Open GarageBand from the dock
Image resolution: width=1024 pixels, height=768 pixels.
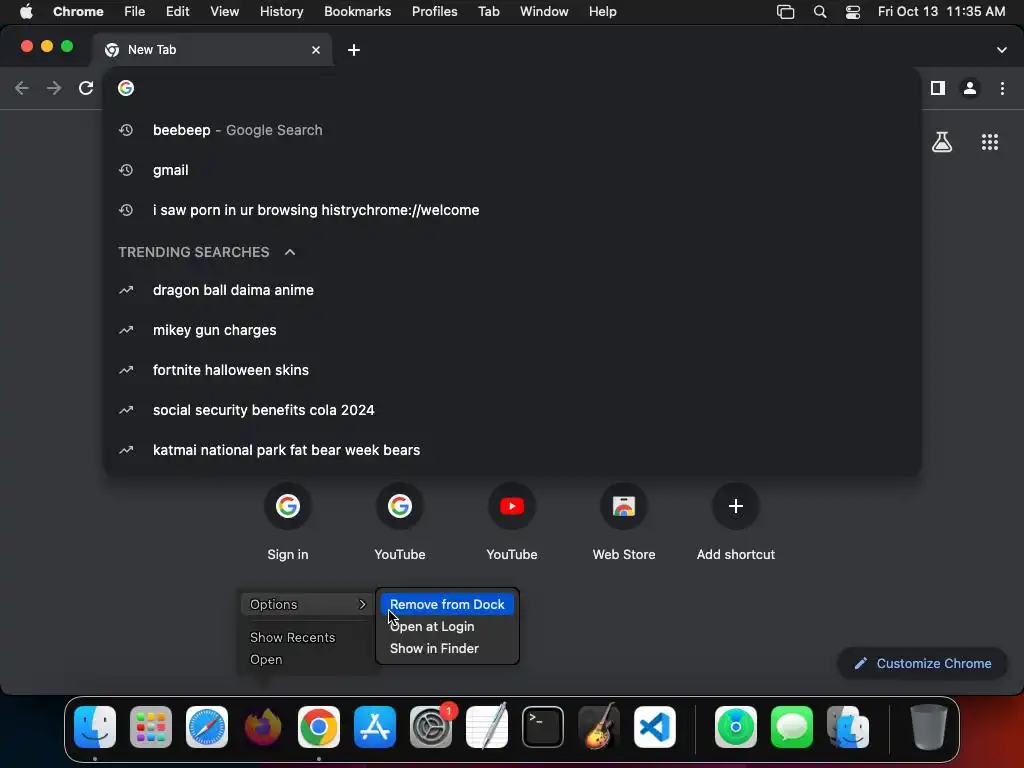[599, 727]
